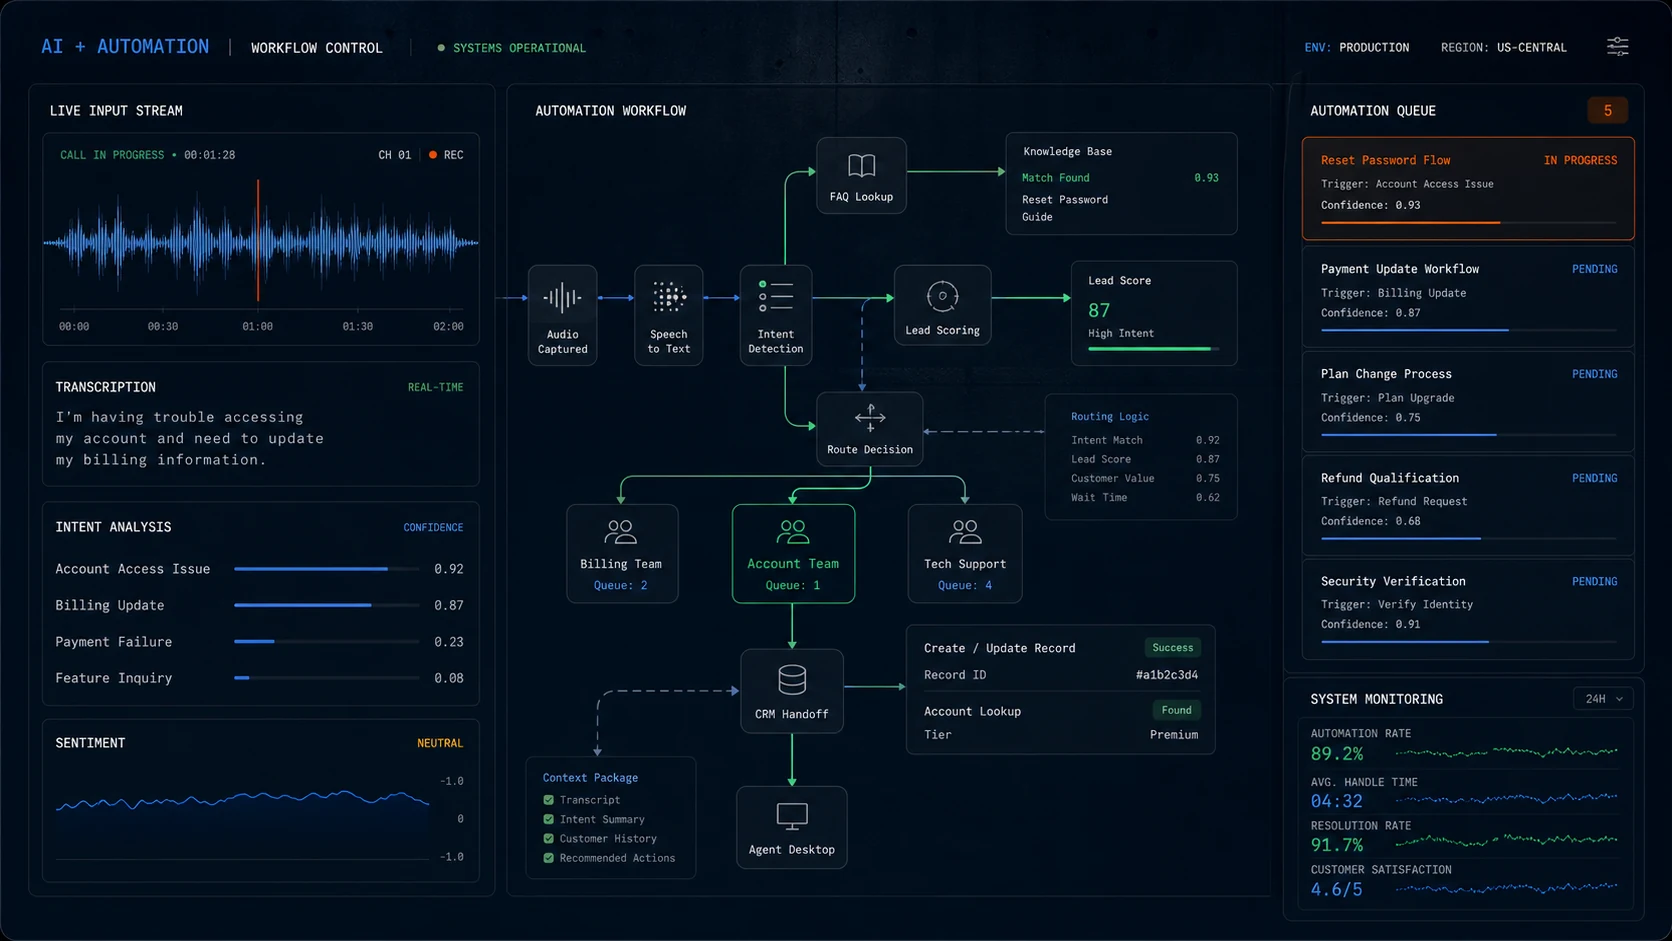Toggle the Recommended Actions checkbox
The height and width of the screenshot is (941, 1672).
coord(548,858)
